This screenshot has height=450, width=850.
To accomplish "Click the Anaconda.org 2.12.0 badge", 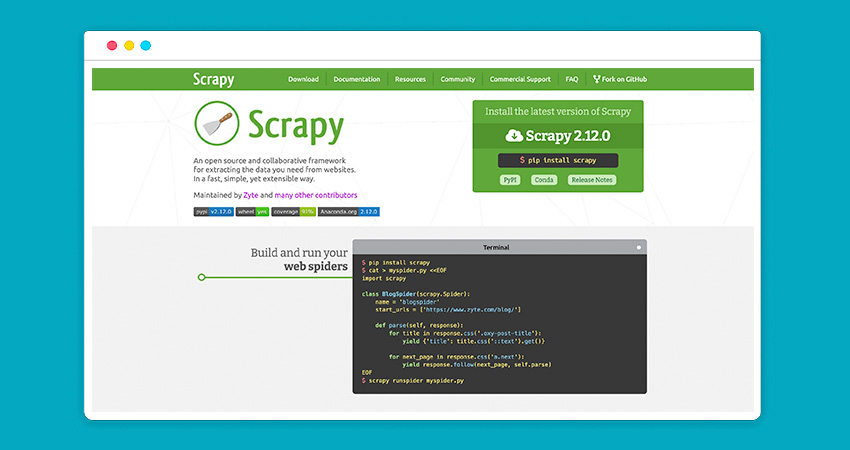I will (x=349, y=212).
